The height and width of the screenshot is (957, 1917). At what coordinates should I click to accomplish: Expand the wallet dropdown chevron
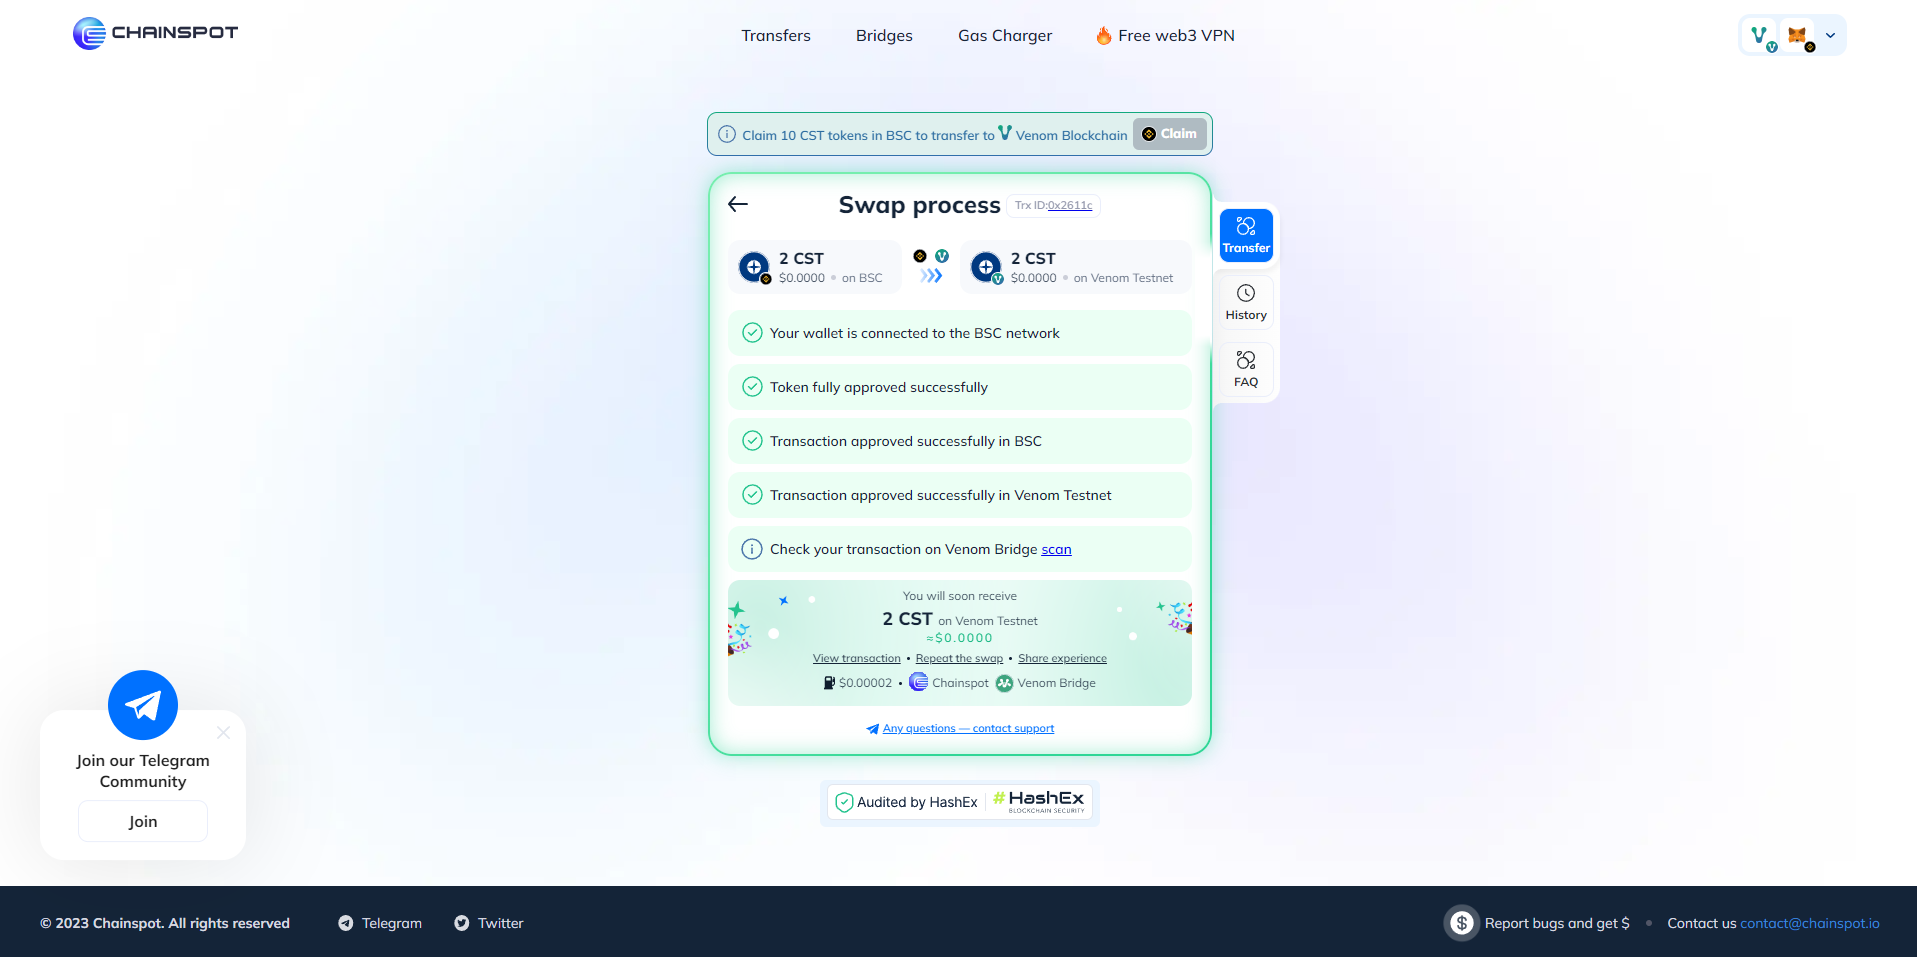(1830, 36)
